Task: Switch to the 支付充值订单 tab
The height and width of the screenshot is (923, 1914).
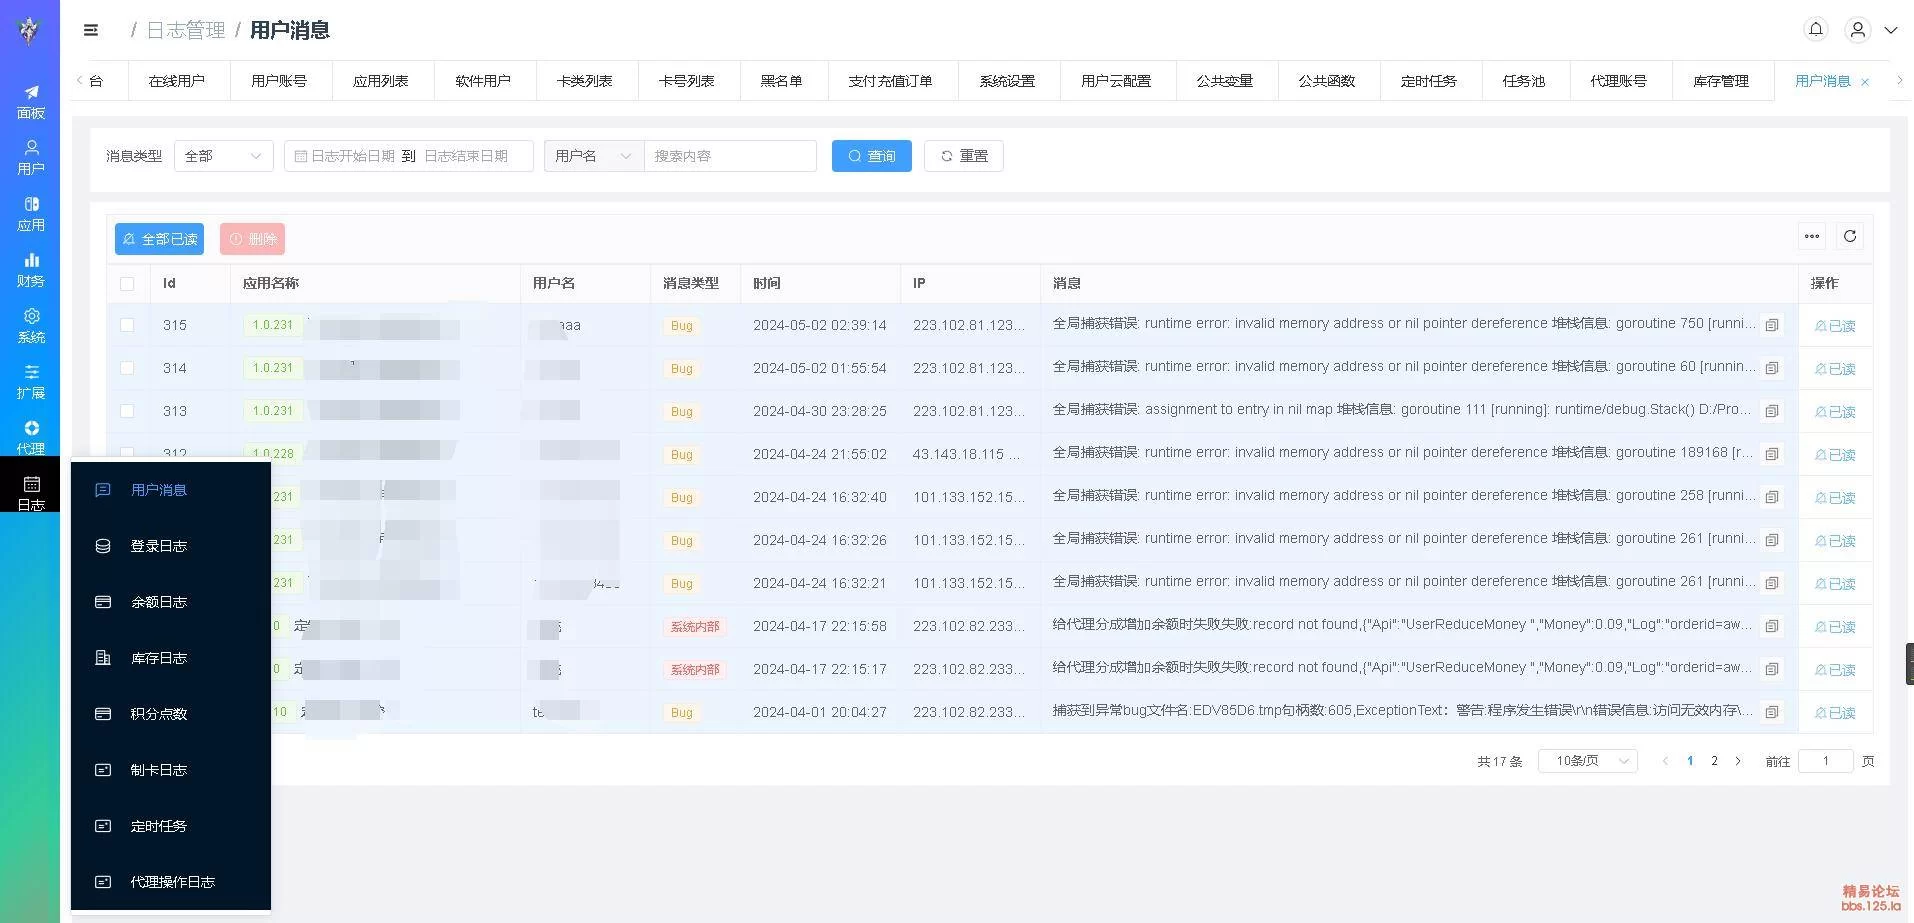Action: click(891, 81)
